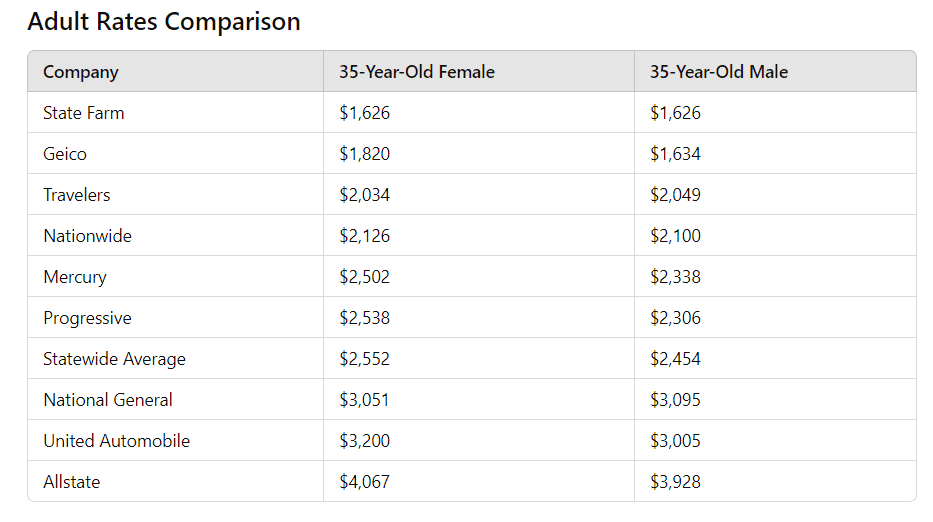Click the 35-Year-Old Male column header

[x=719, y=72]
